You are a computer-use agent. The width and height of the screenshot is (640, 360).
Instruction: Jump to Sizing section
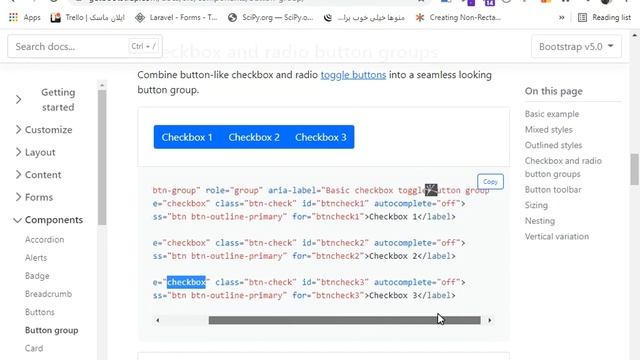click(536, 205)
